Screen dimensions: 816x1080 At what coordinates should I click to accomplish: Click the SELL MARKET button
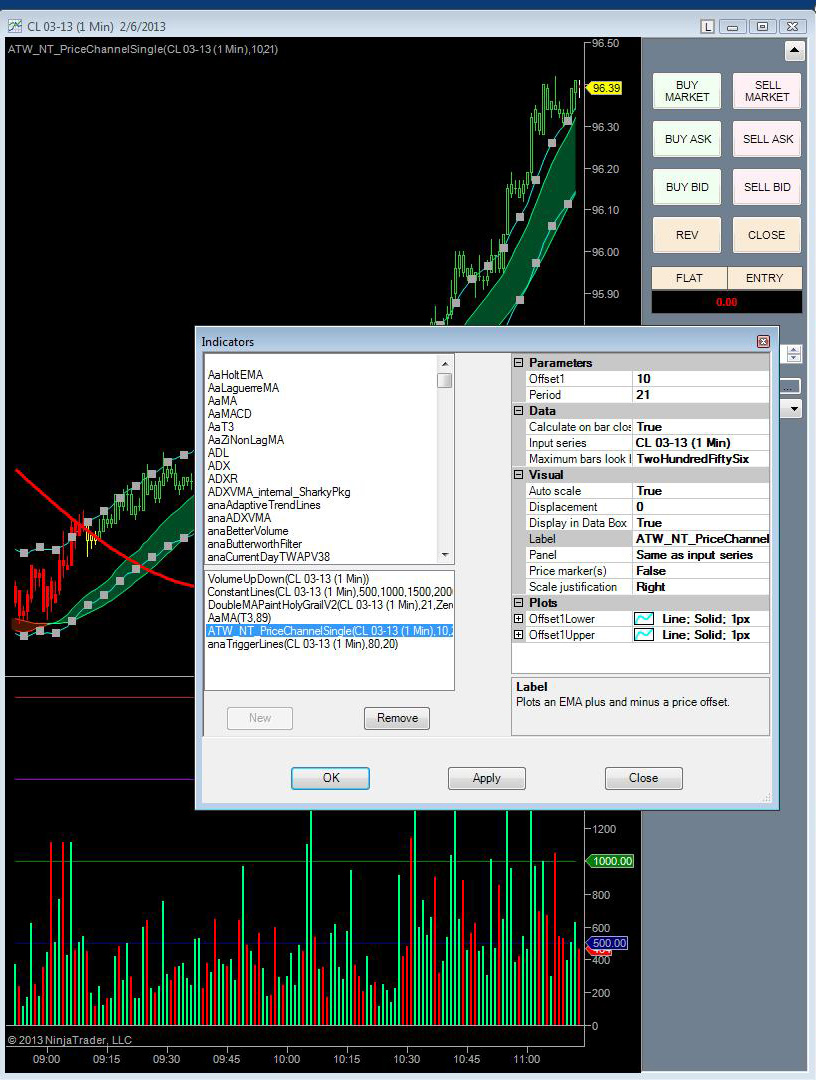tap(767, 91)
